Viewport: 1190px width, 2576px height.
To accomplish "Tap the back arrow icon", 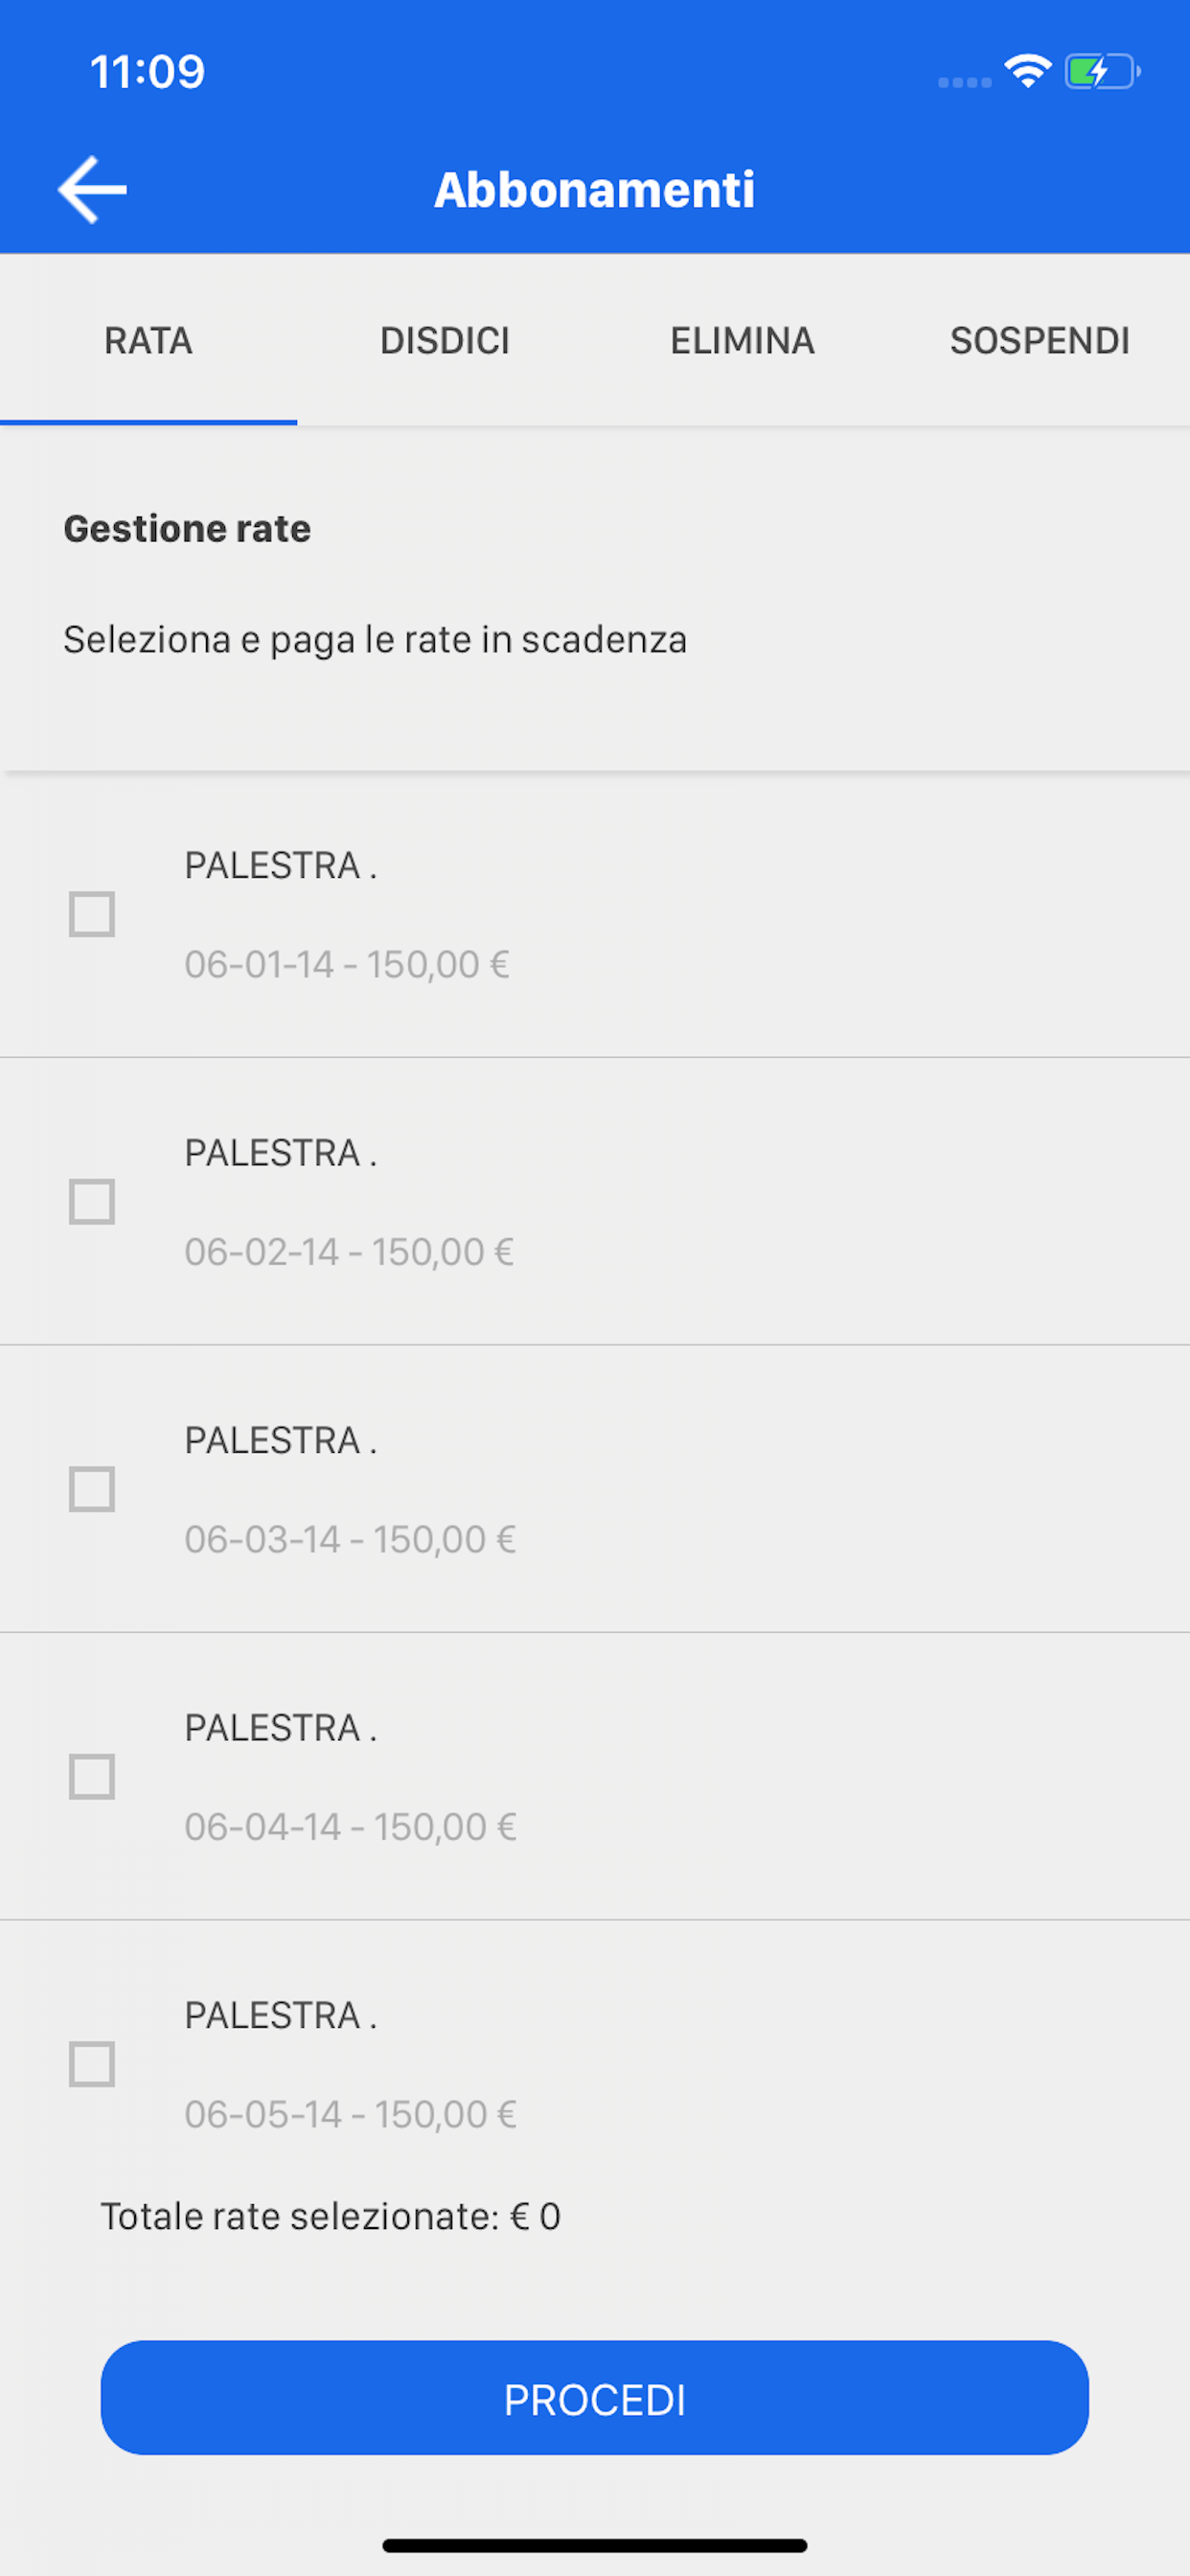I will tap(92, 189).
